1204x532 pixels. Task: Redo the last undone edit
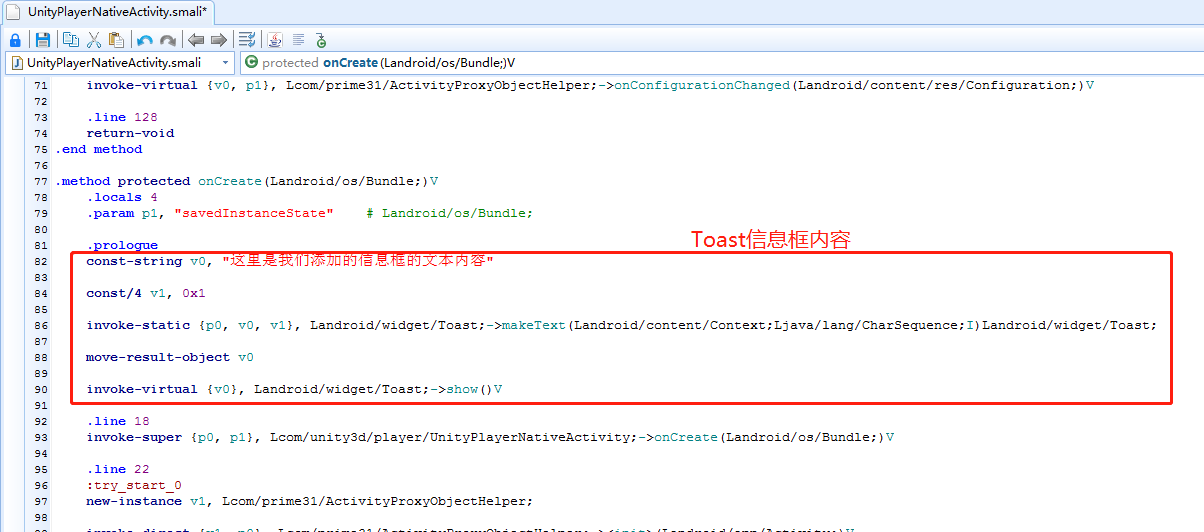point(168,40)
